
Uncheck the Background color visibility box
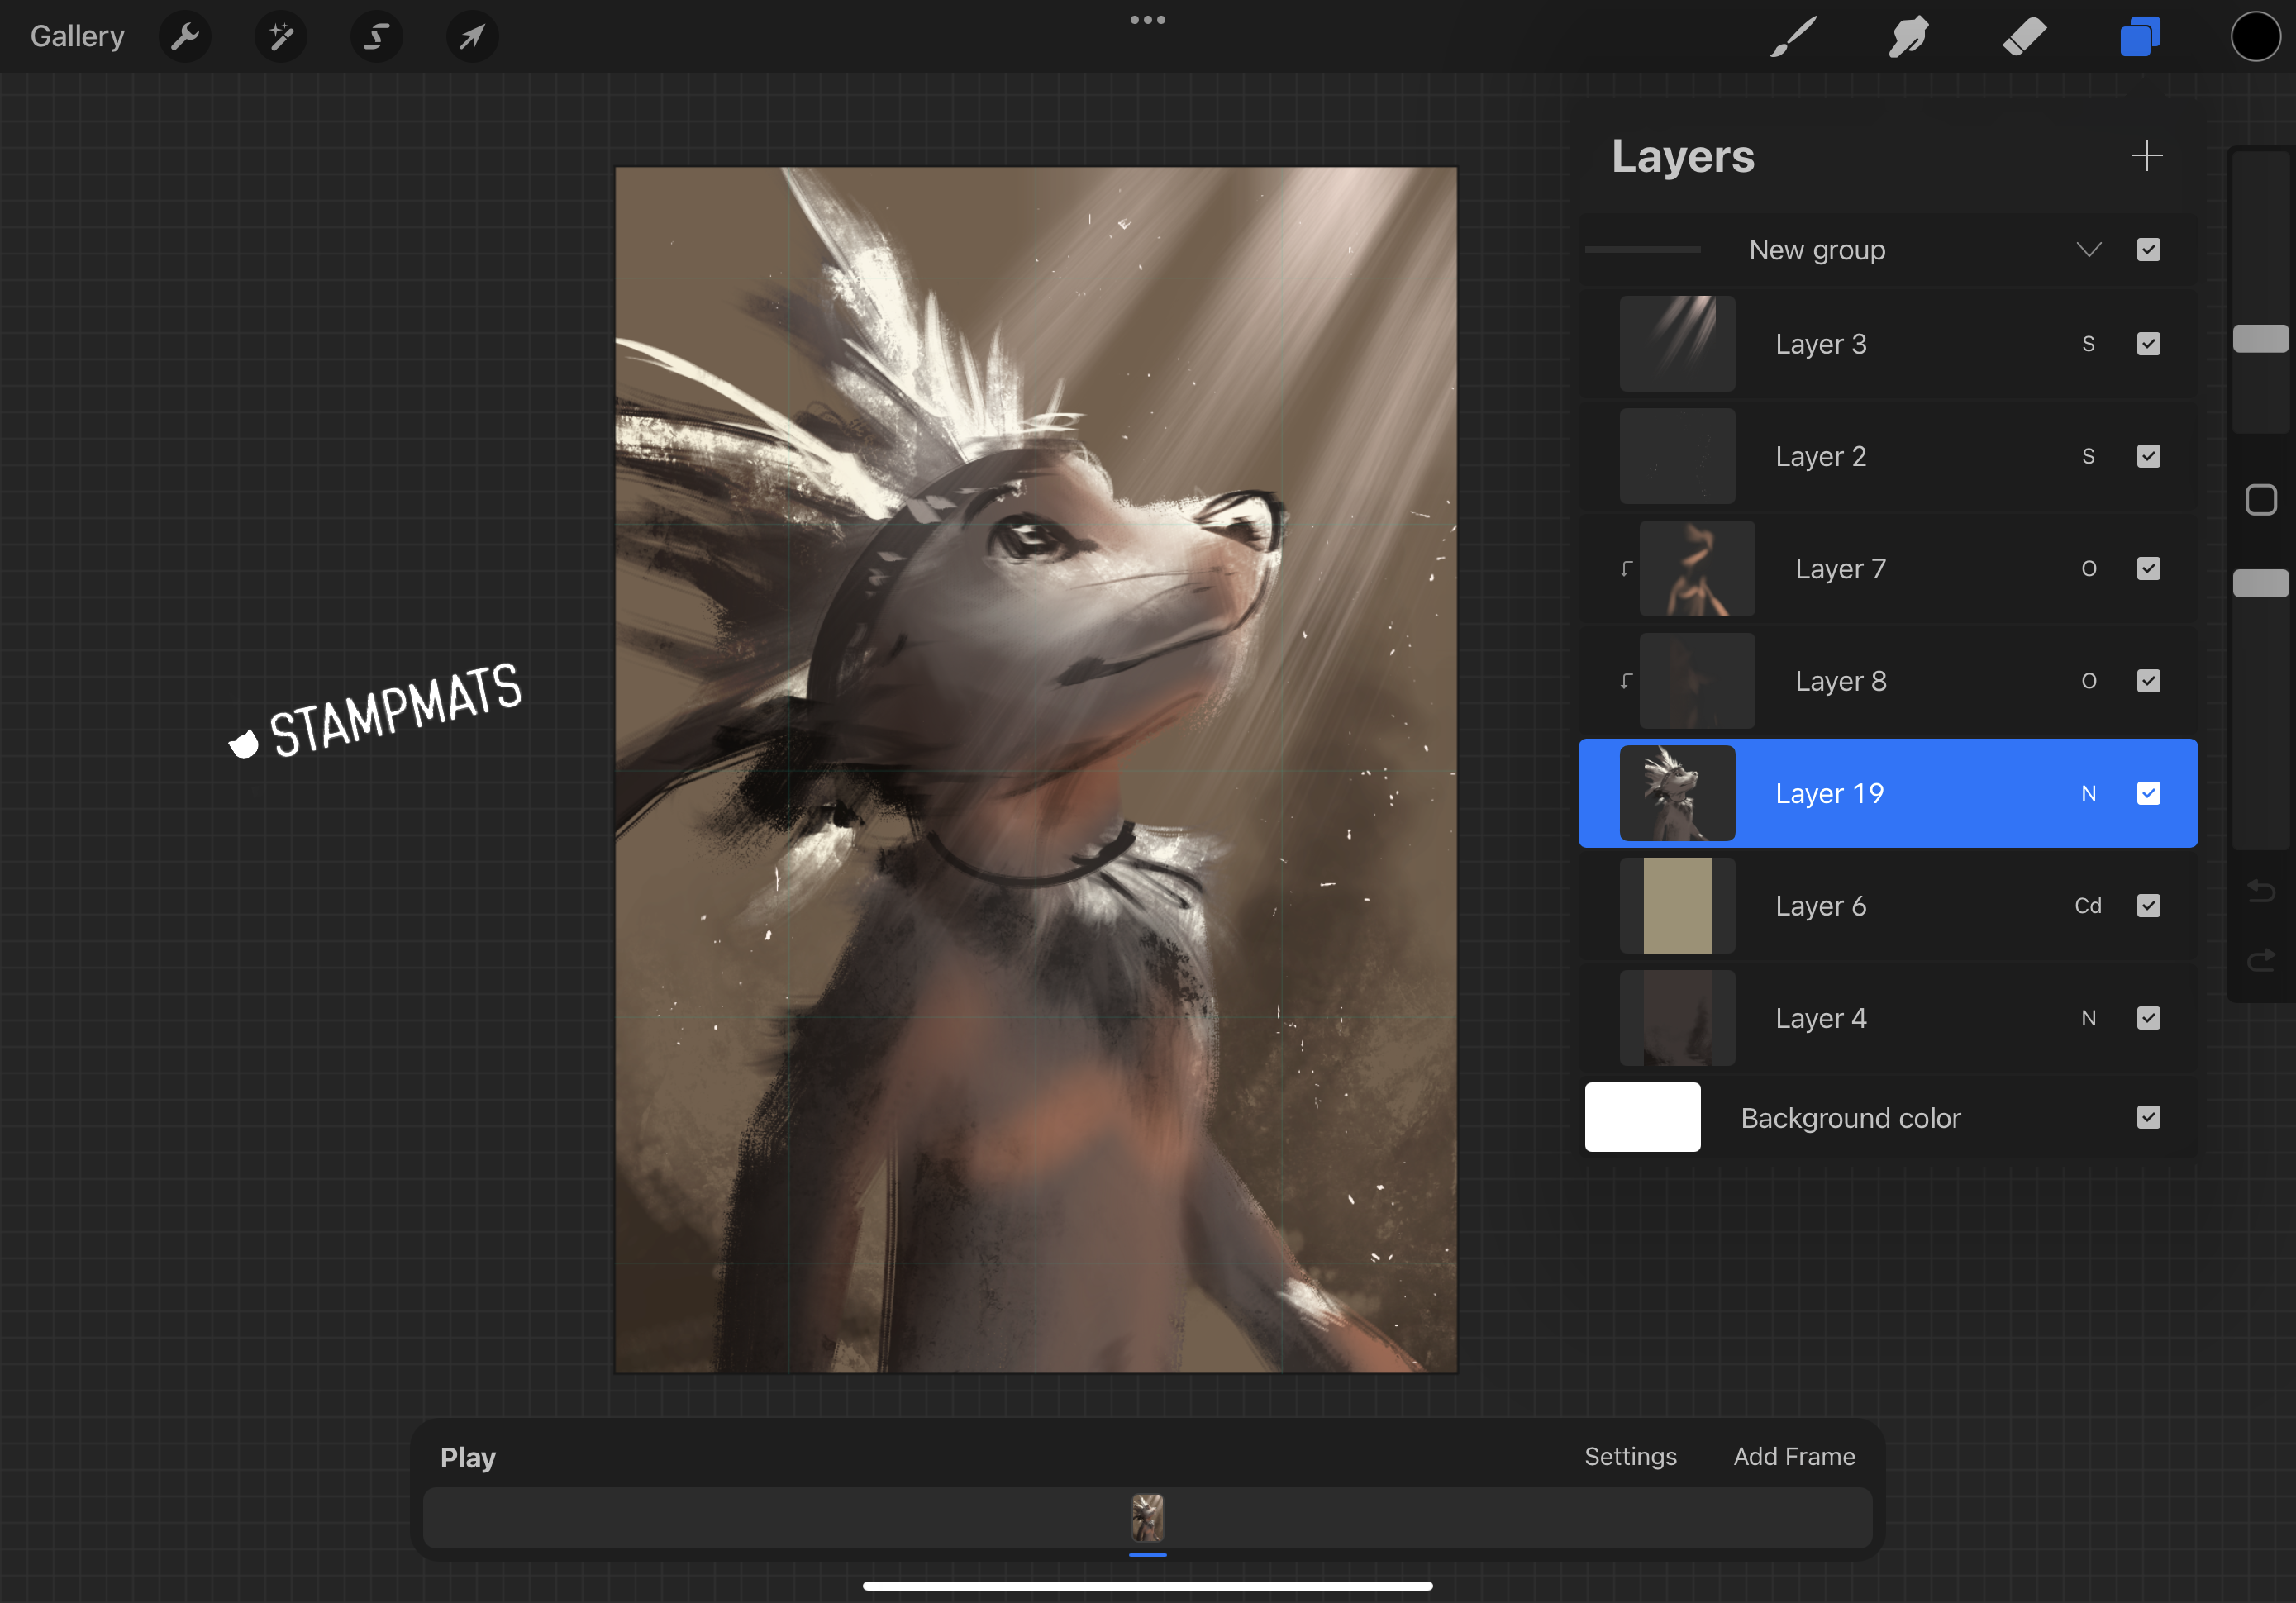pos(2148,1117)
